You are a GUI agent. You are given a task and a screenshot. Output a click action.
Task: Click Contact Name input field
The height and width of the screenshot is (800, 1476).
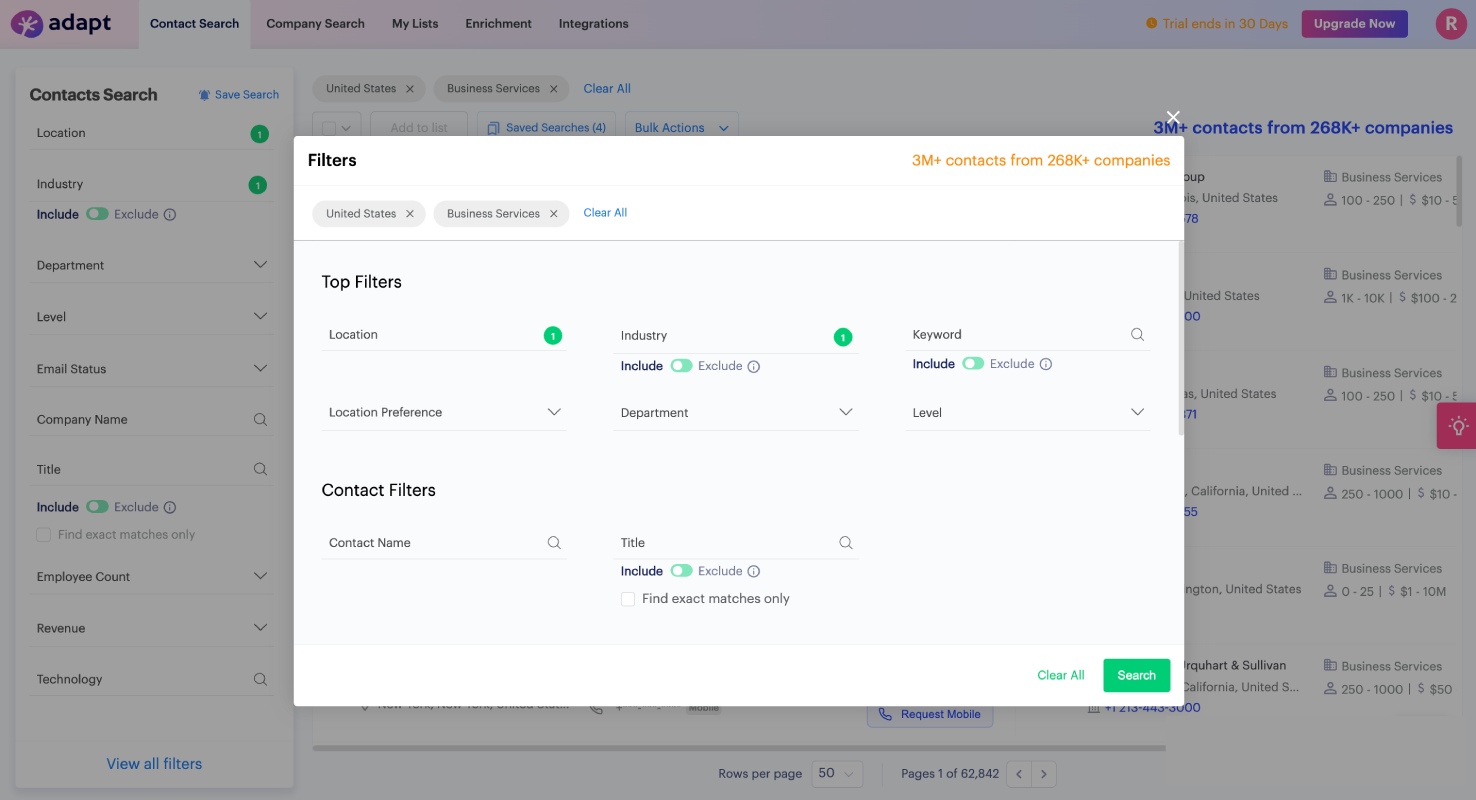pos(444,543)
